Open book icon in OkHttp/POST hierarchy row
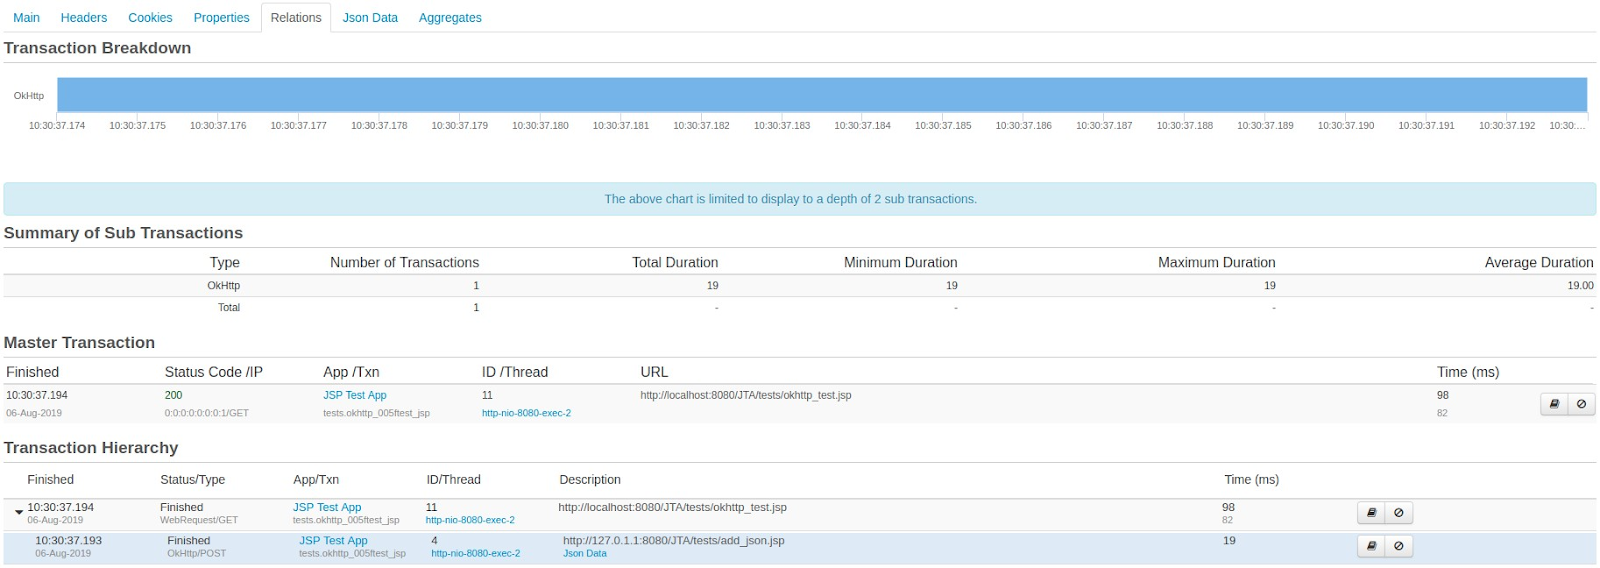 [x=1371, y=546]
